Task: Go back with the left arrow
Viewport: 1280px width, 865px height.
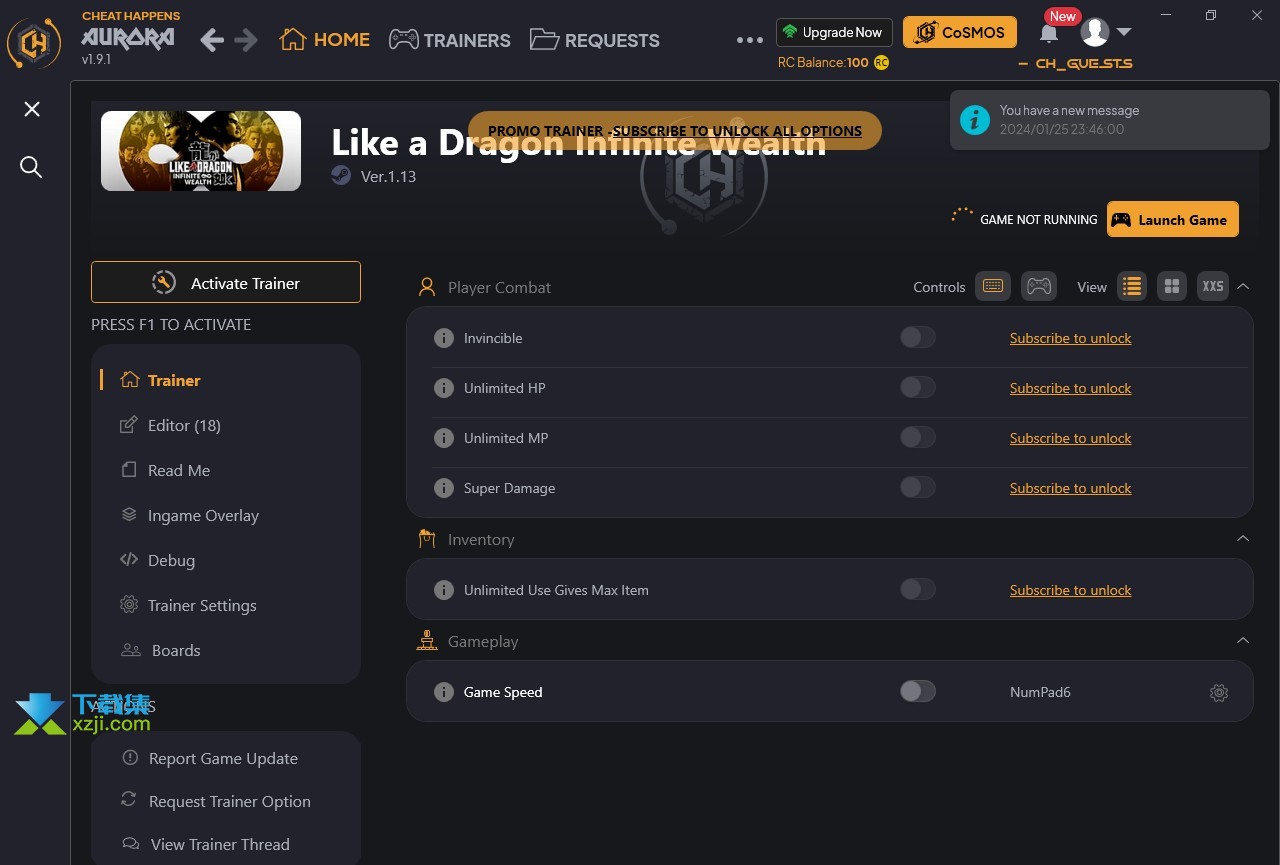Action: coord(211,40)
